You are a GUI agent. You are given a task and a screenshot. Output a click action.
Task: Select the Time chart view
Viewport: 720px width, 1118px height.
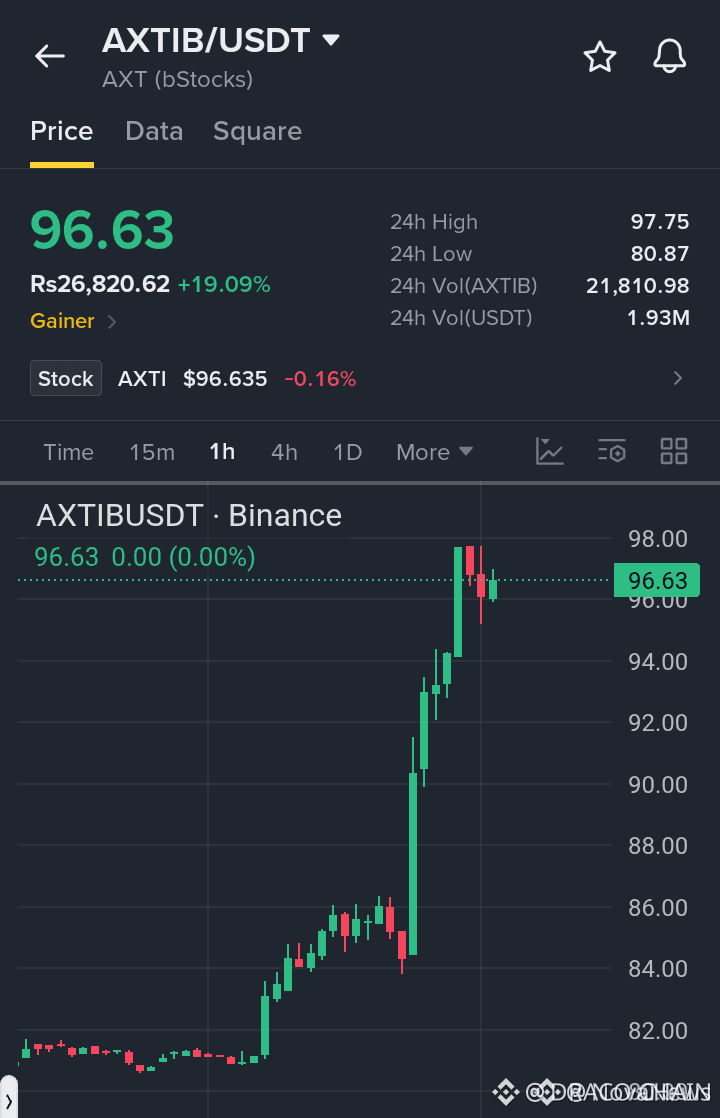pos(68,452)
